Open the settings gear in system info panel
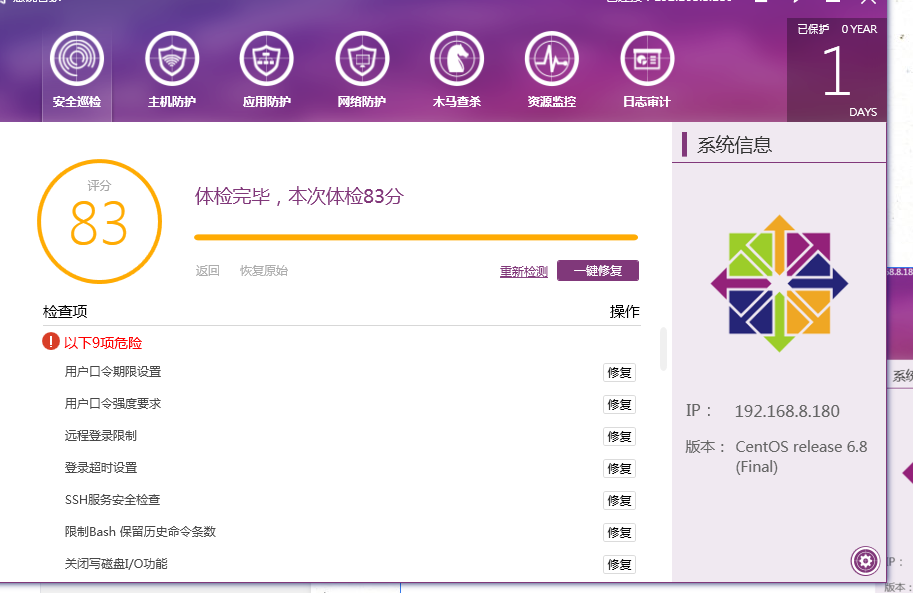This screenshot has width=913, height=593. [x=863, y=561]
